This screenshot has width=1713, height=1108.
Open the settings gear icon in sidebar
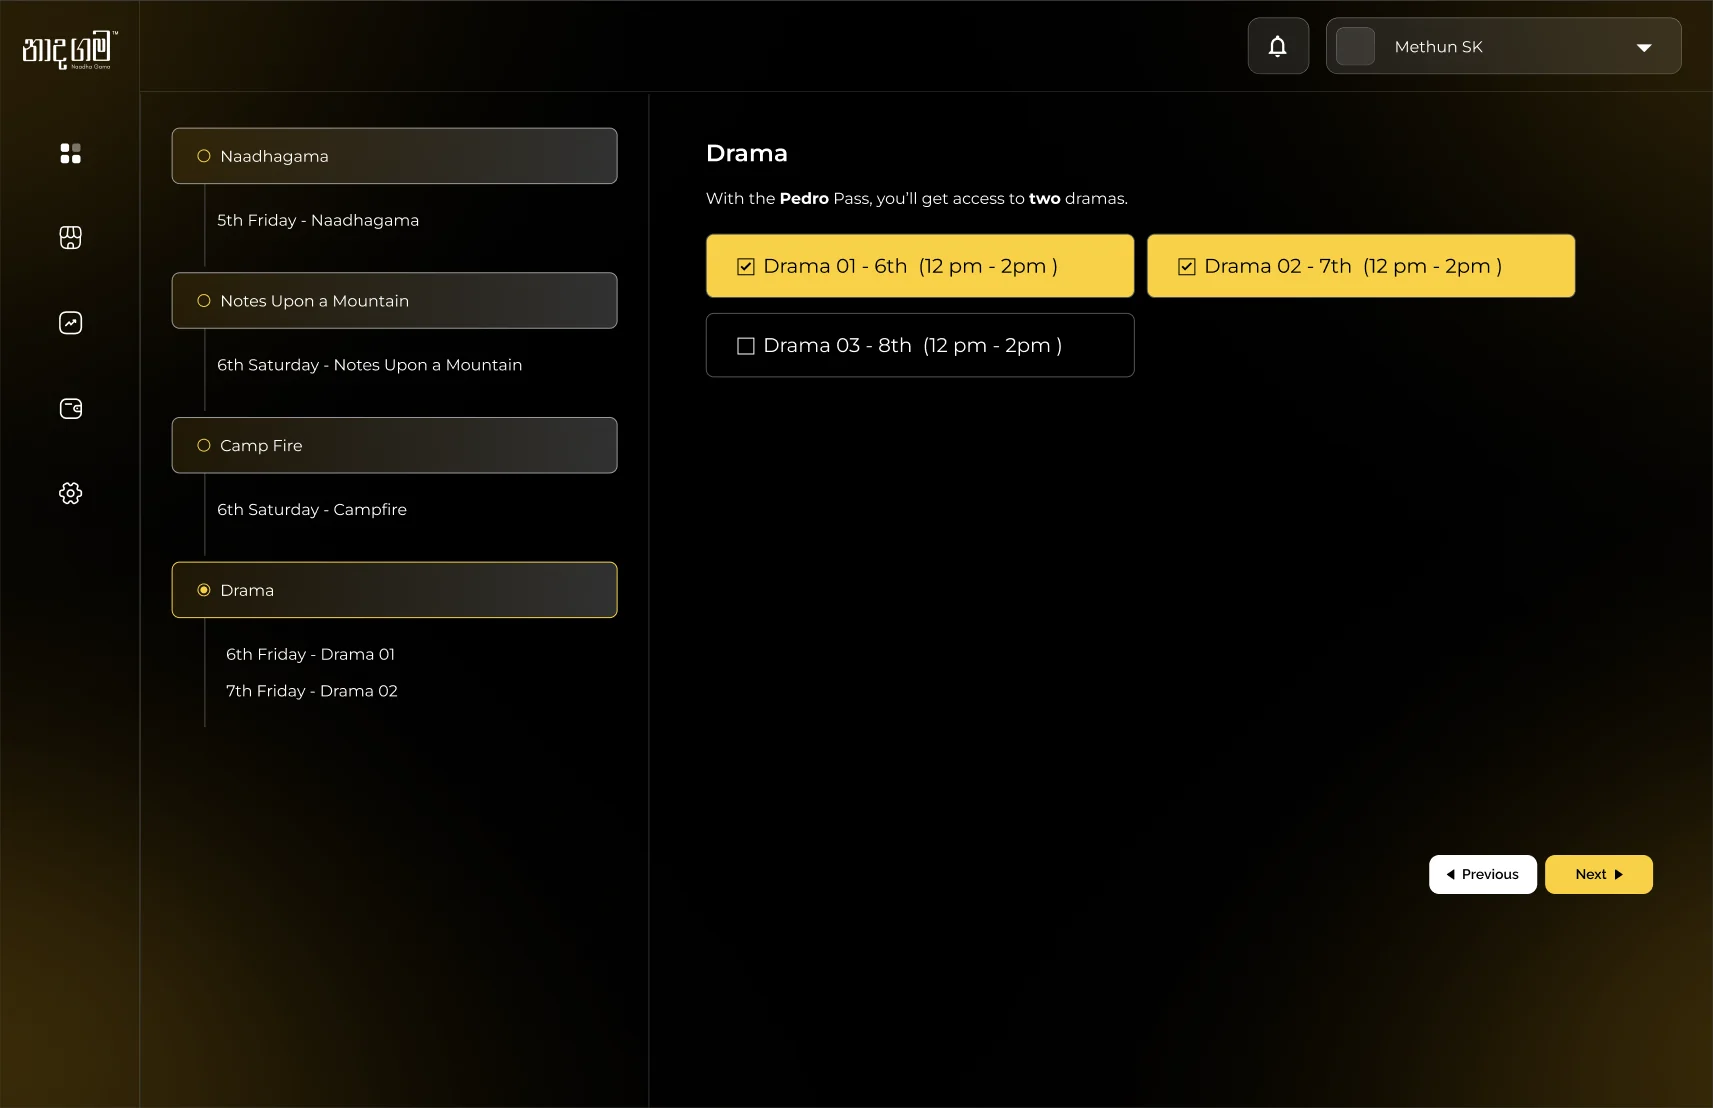pos(70,493)
